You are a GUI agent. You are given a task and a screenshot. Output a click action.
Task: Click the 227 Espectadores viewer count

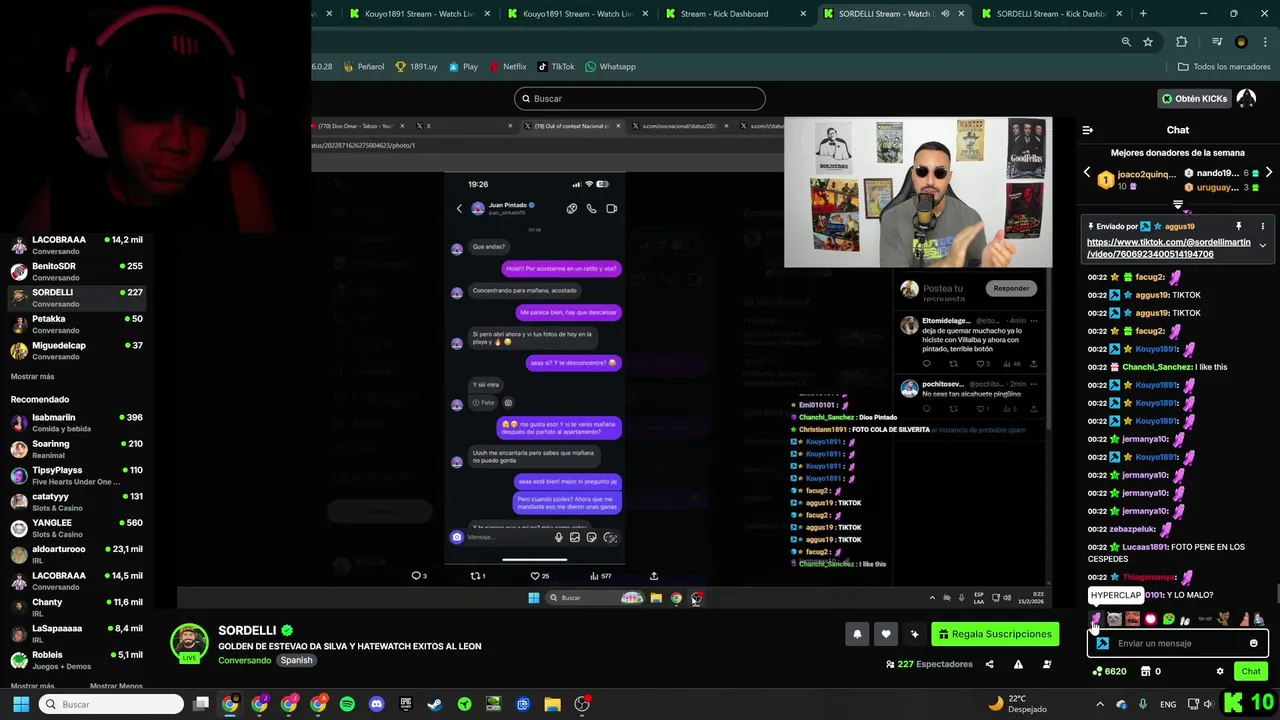[929, 664]
